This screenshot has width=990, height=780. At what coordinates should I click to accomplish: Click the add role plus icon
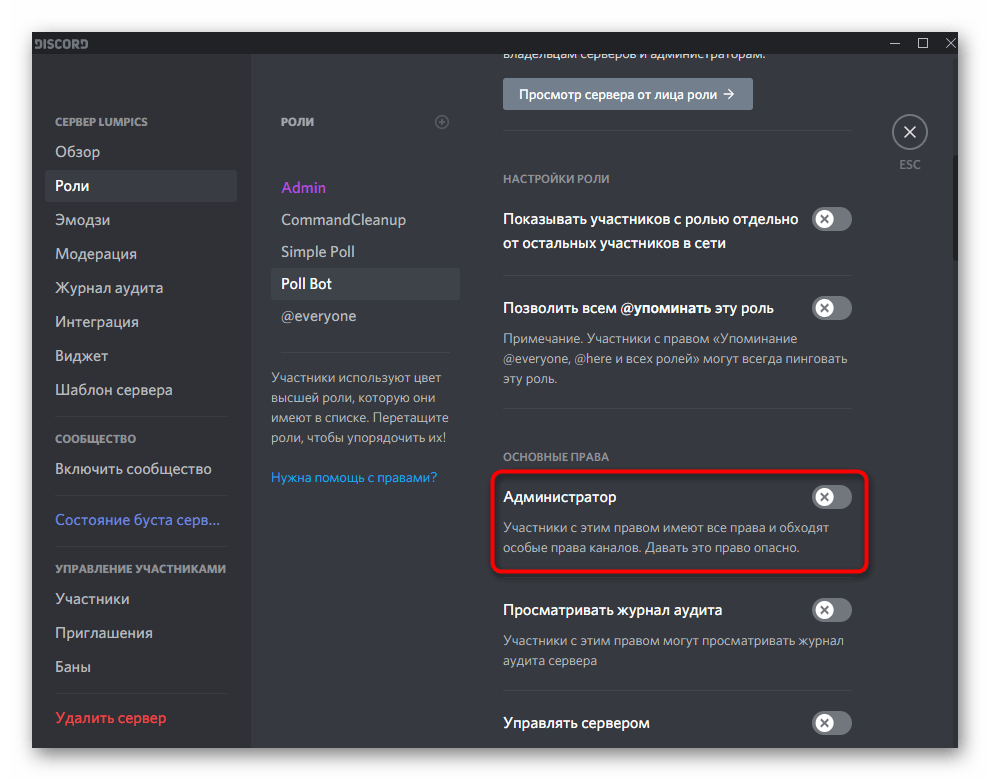tap(442, 122)
